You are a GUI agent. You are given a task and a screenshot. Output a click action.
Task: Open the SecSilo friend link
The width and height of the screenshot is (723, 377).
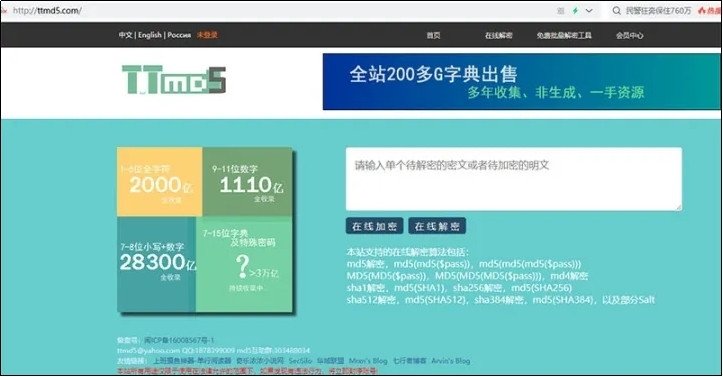pos(300,361)
